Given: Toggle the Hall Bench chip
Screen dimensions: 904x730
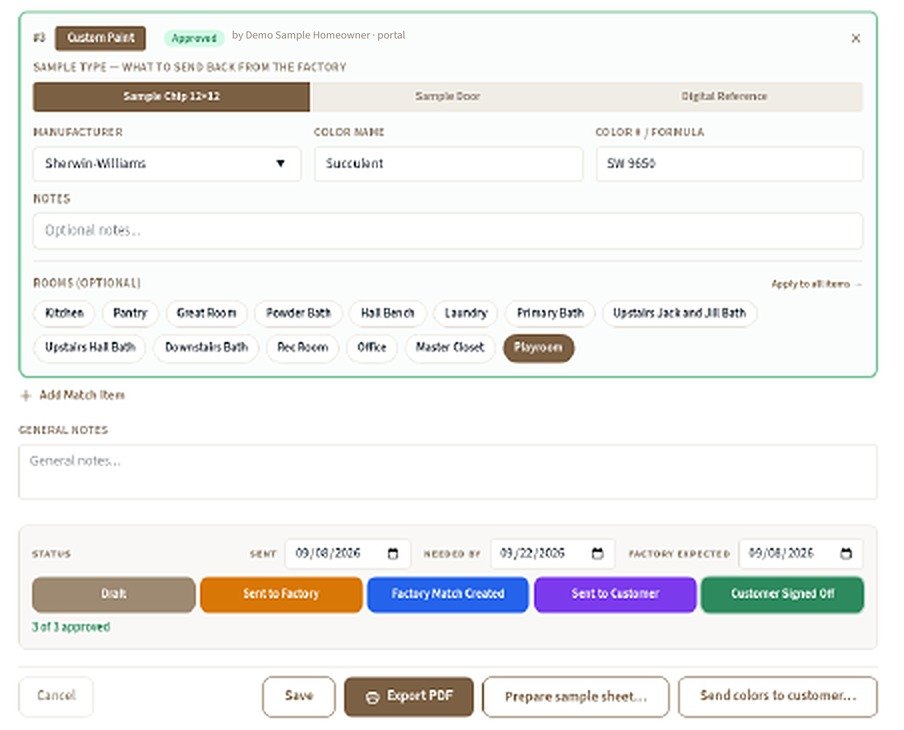Looking at the screenshot, I should click(387, 313).
